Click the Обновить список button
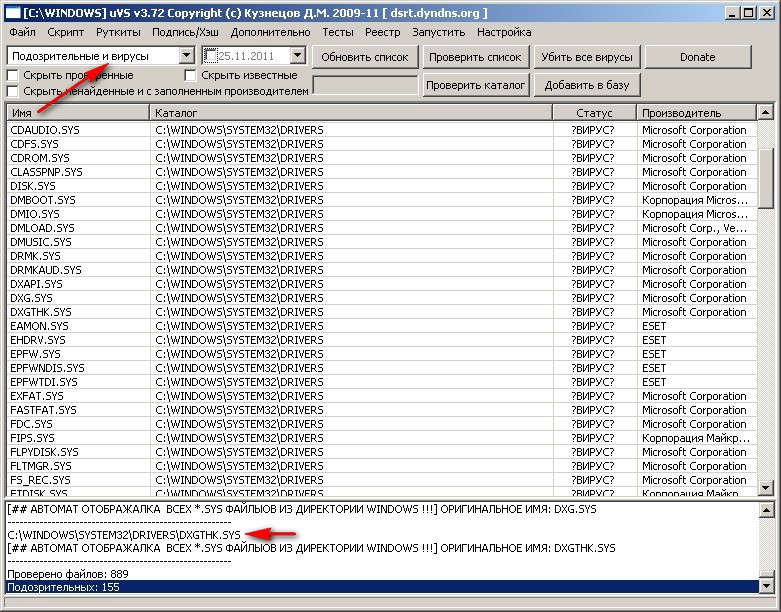 click(x=365, y=57)
